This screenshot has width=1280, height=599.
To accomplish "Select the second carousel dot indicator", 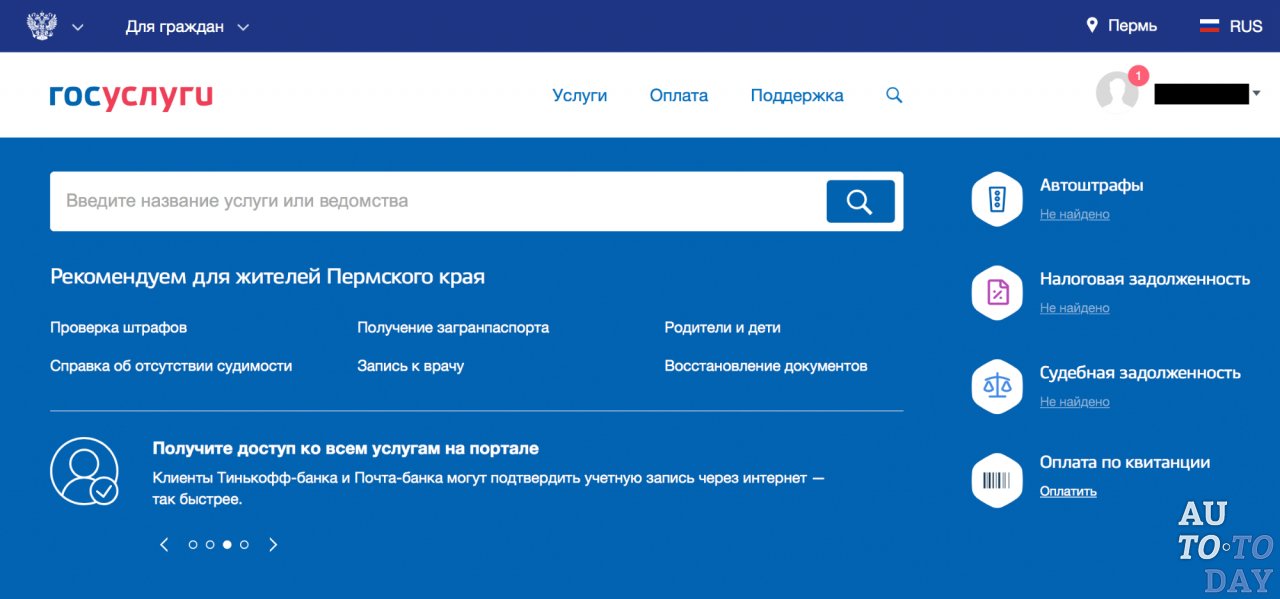I will coord(210,544).
